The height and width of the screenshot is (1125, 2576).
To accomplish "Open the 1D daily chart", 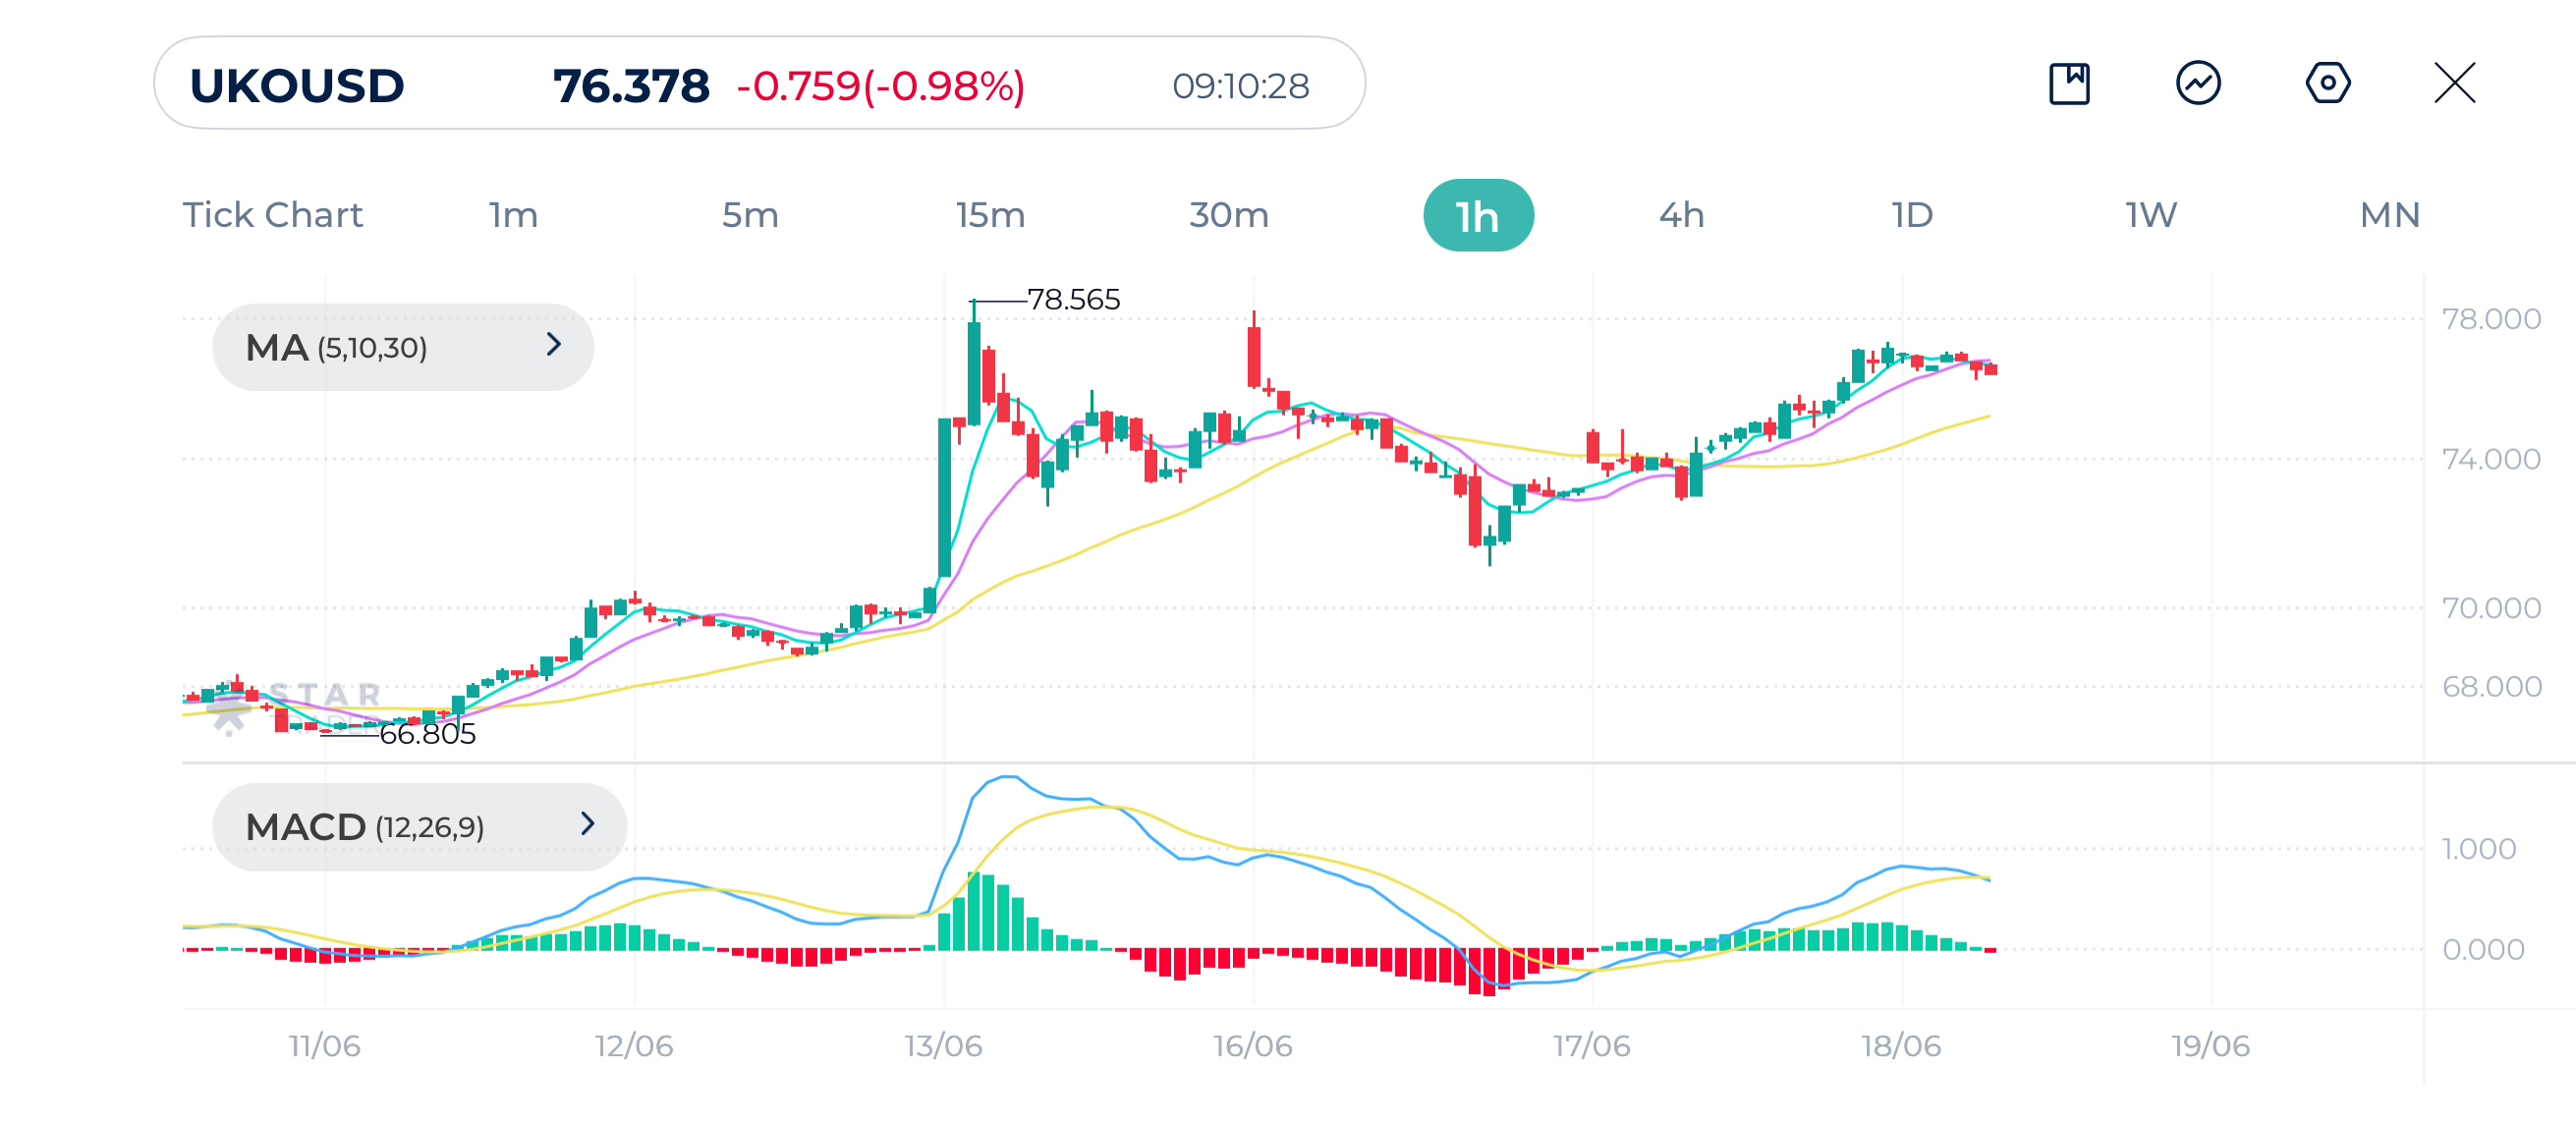I will (x=1913, y=214).
